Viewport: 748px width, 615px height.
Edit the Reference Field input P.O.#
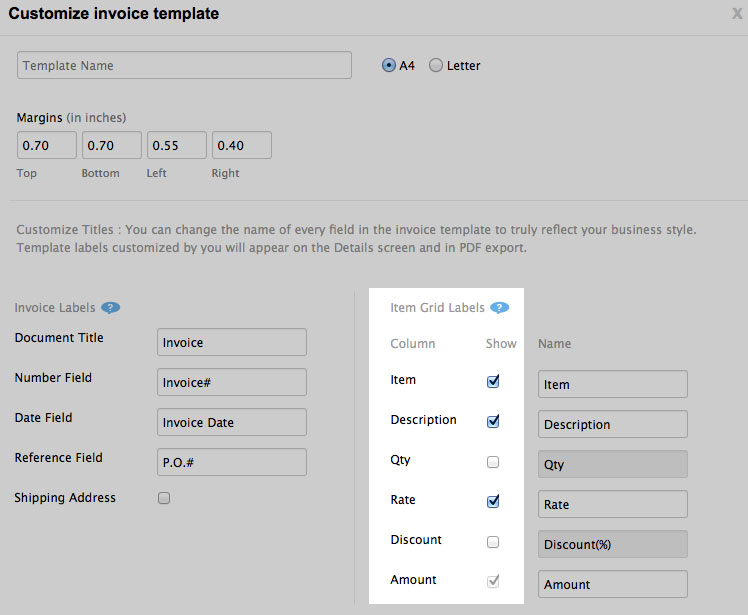point(232,462)
